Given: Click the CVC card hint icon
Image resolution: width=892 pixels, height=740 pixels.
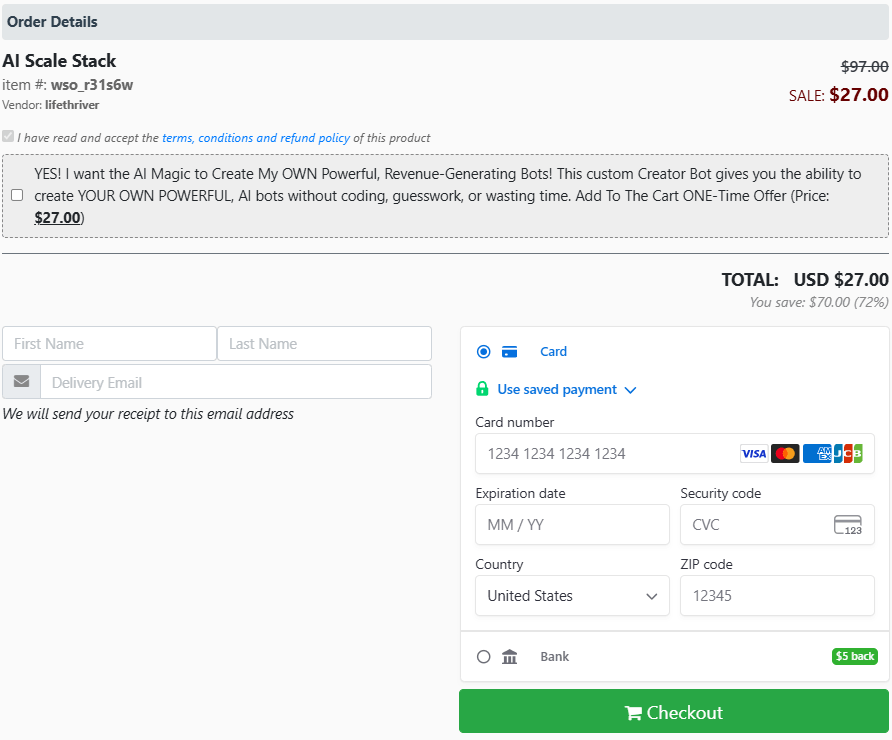Looking at the screenshot, I should coord(848,524).
